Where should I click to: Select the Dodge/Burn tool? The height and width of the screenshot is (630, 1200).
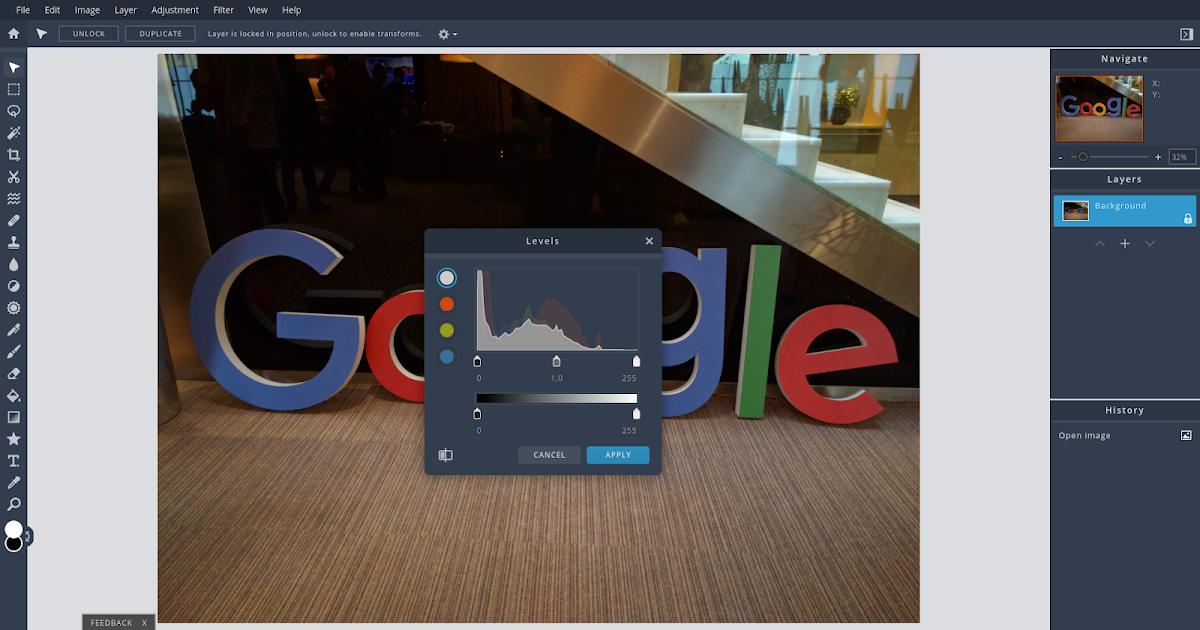pos(14,286)
